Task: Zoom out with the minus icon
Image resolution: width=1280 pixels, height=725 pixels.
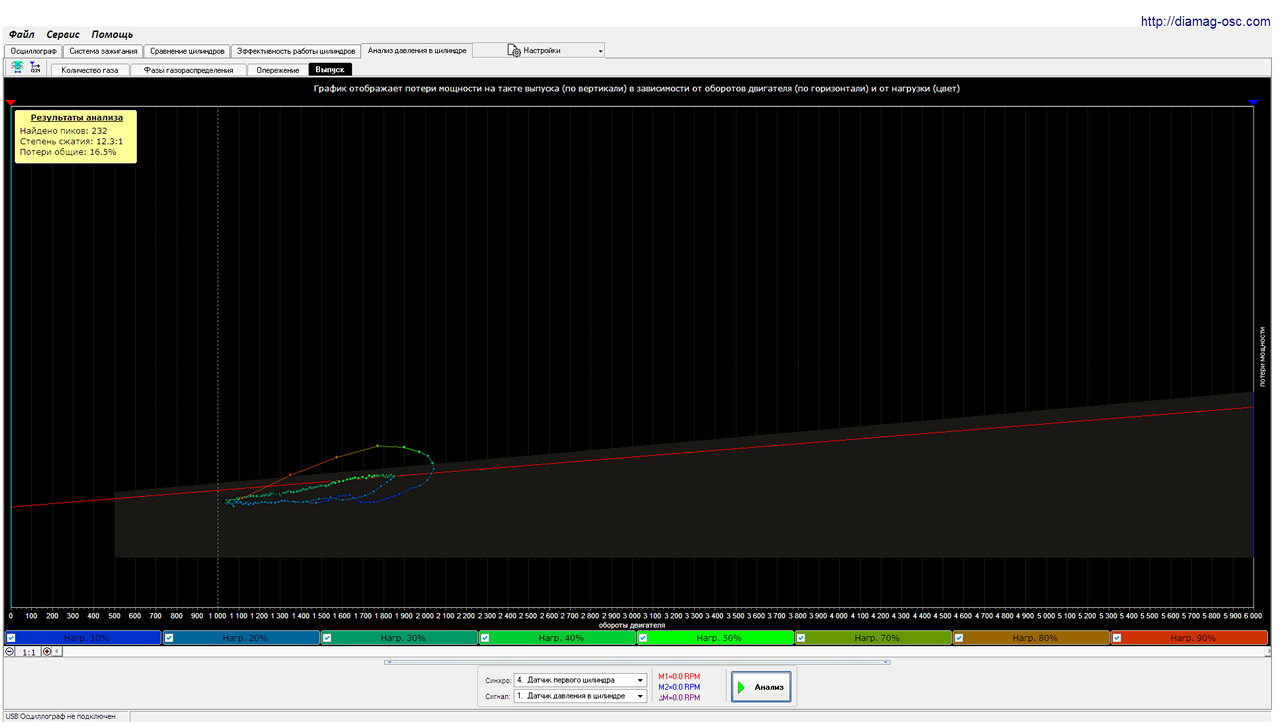Action: pos(9,651)
